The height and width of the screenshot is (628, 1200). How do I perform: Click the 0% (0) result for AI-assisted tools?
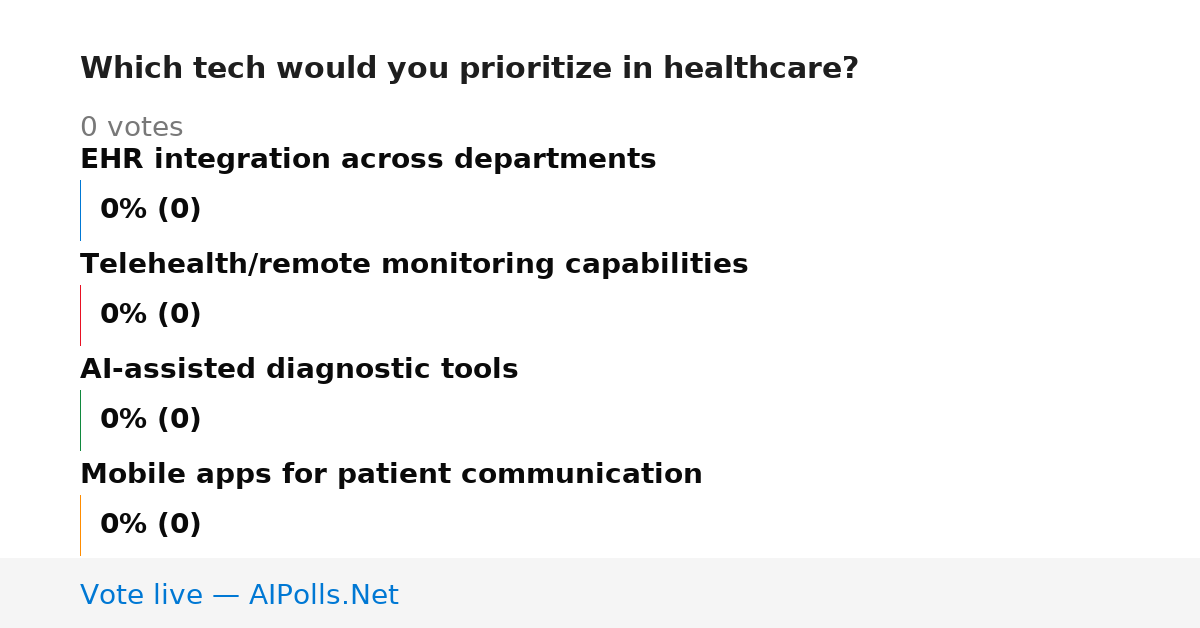(151, 420)
